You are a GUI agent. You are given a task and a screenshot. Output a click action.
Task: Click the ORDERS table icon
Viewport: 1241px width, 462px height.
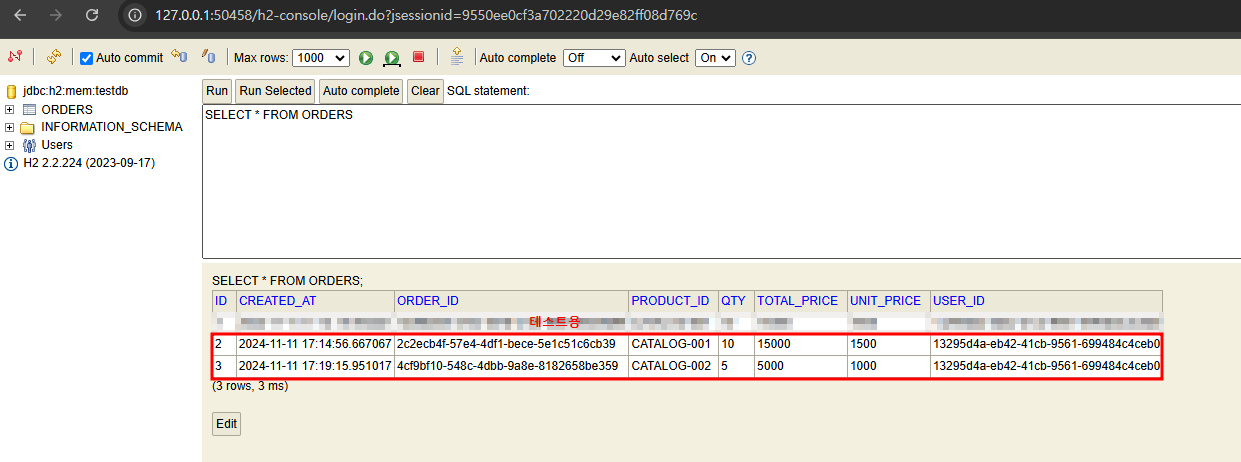tap(29, 109)
